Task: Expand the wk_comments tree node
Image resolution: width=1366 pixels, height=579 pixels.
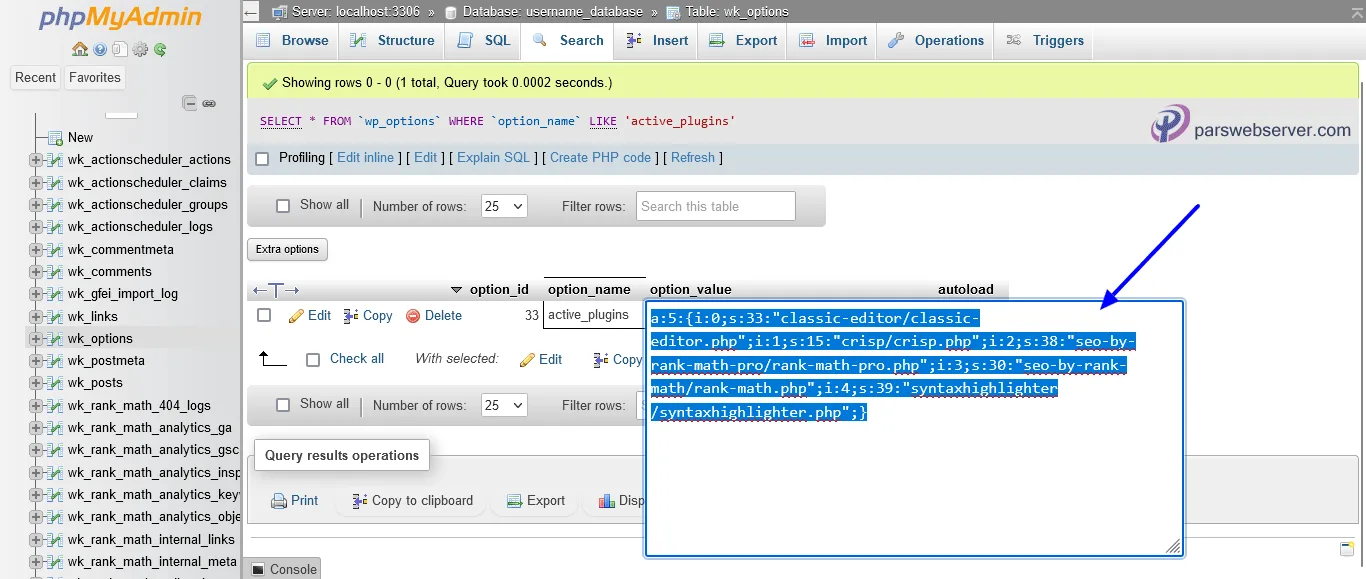Action: pyautogui.click(x=36, y=272)
